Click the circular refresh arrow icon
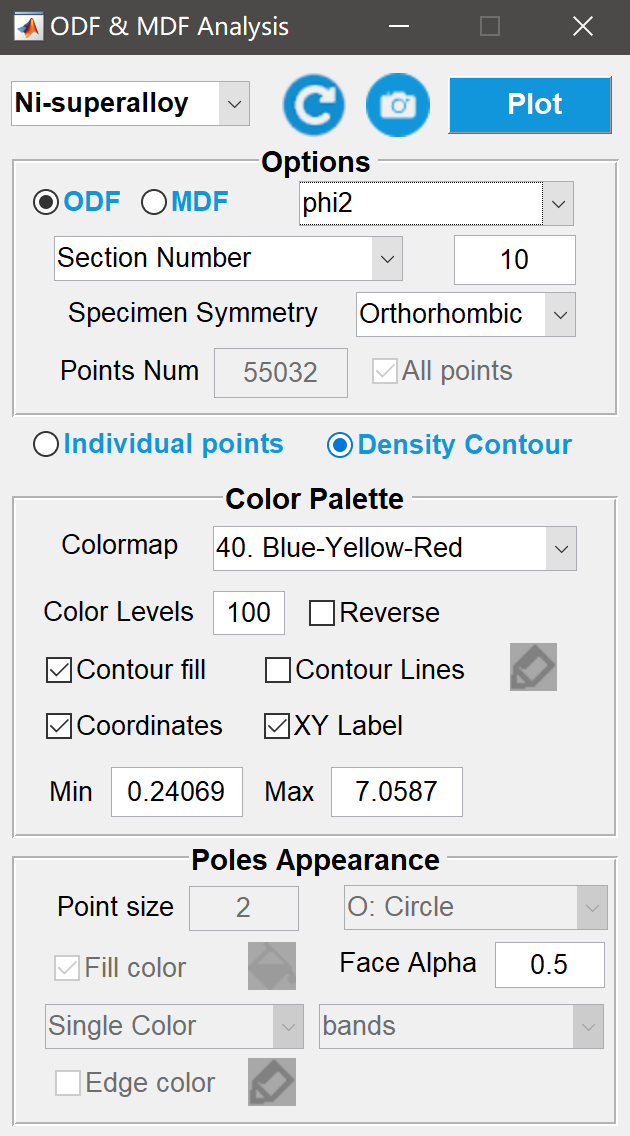The height and width of the screenshot is (1136, 630). [314, 105]
